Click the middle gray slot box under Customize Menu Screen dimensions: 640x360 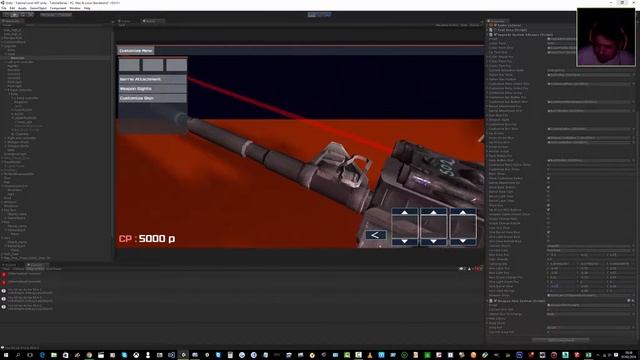pyautogui.click(x=153, y=64)
